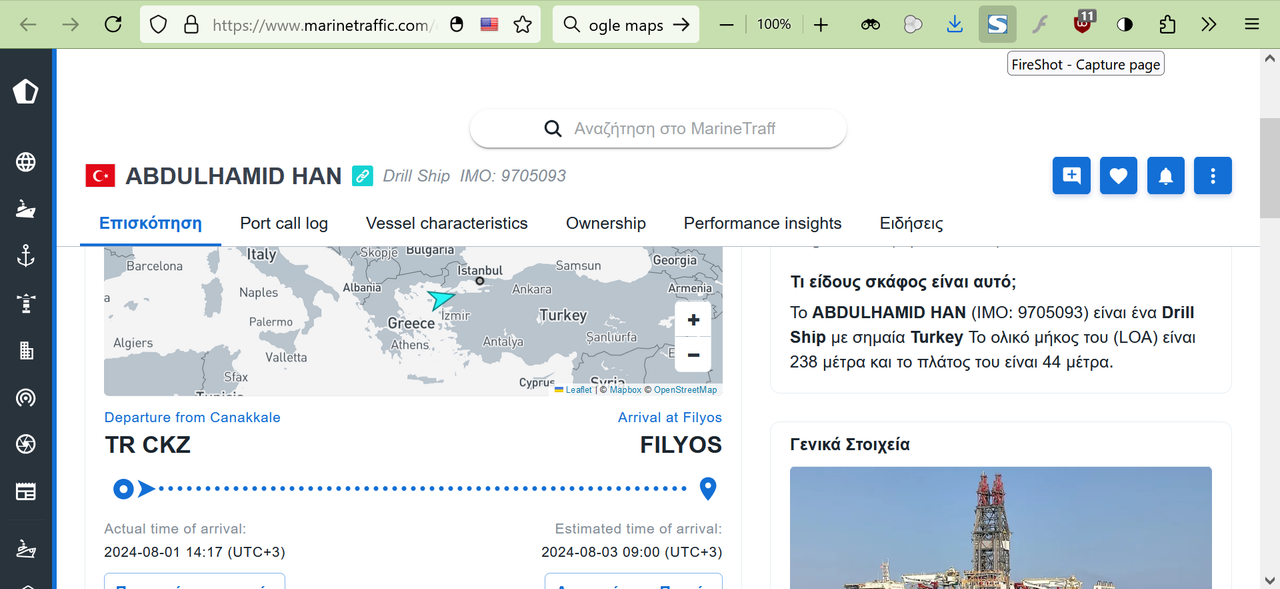1280x589 pixels.
Task: Click the browser search box with 'ogle maps'
Action: pos(626,25)
